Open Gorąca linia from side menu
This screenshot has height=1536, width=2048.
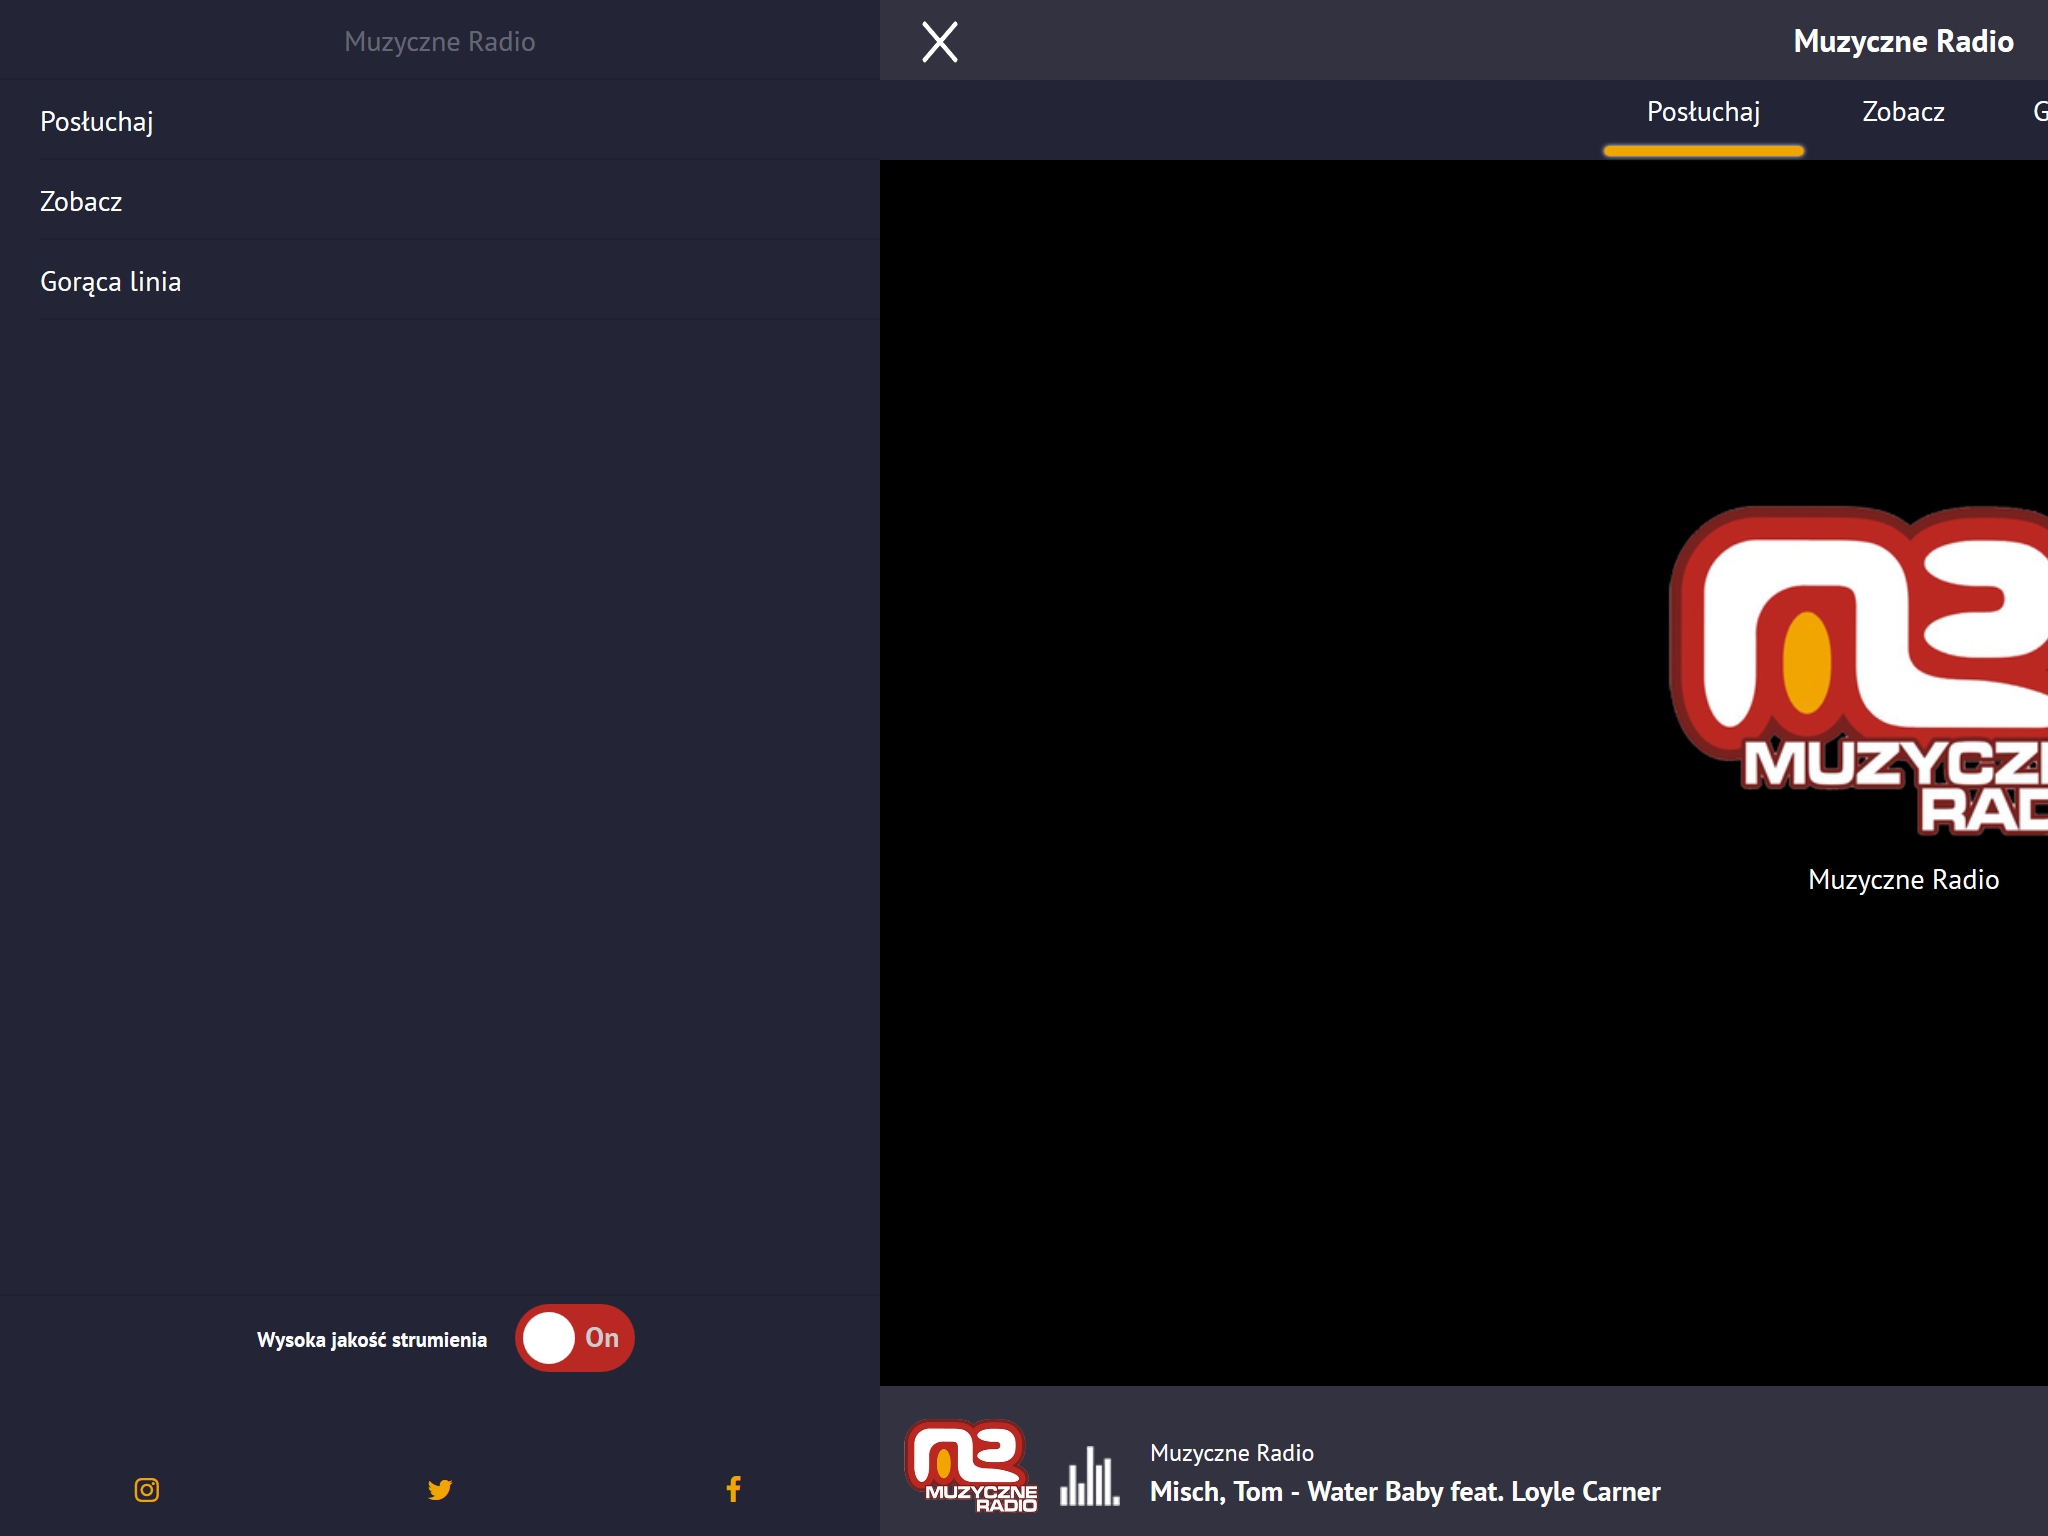pos(111,281)
